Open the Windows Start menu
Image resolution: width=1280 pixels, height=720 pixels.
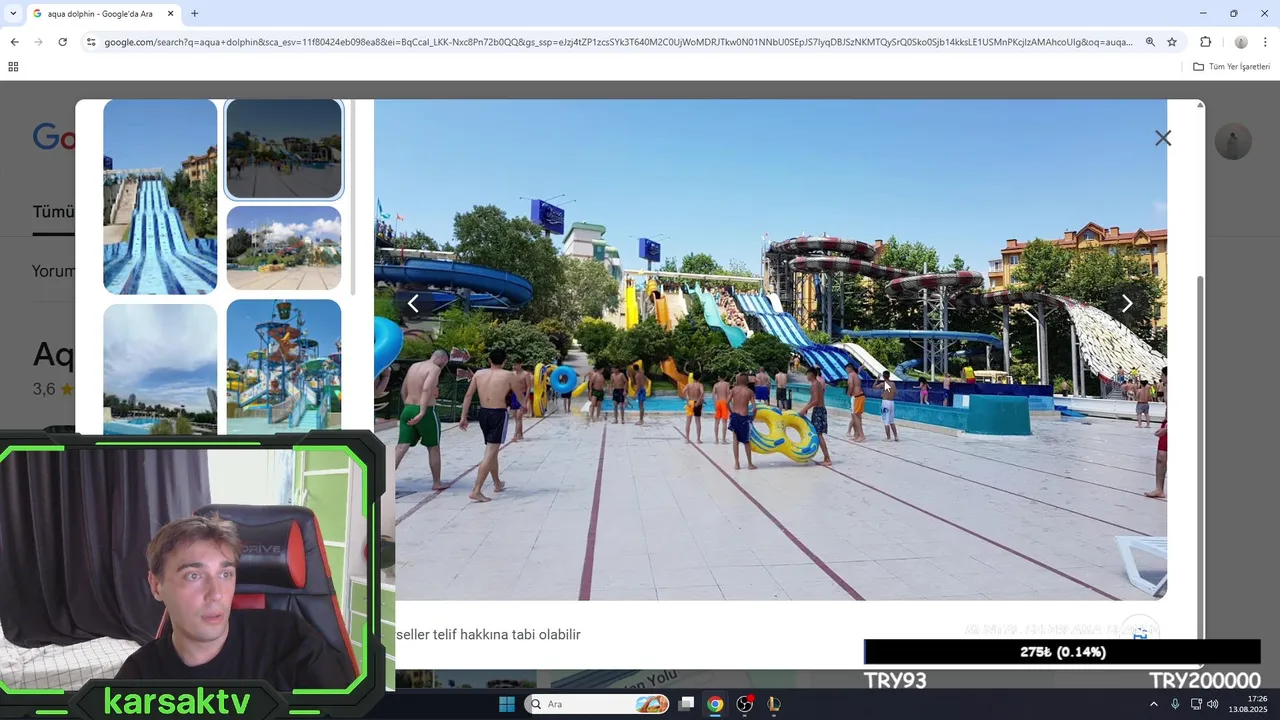tap(507, 704)
